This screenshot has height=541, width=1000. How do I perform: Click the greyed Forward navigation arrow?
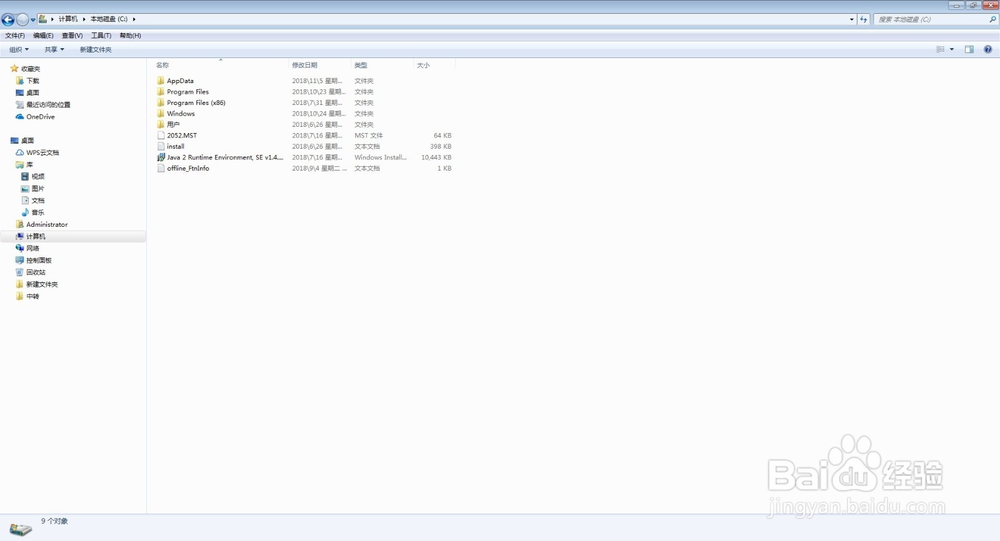[22, 20]
